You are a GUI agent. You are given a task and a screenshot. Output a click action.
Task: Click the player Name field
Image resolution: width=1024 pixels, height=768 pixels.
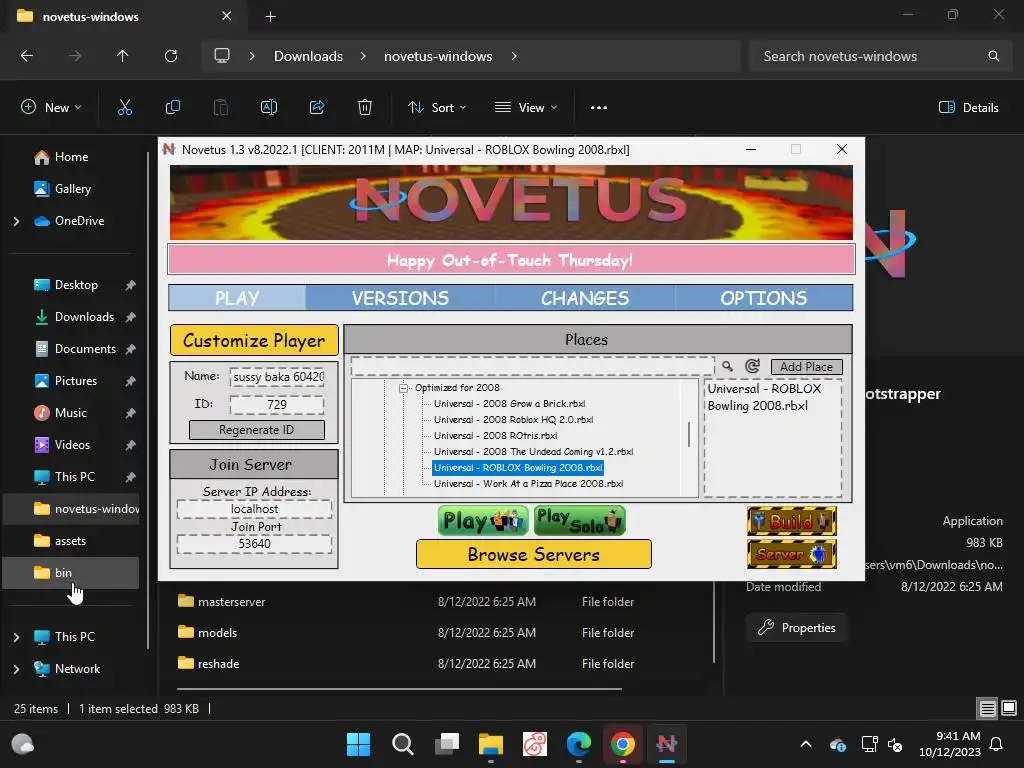[277, 377]
